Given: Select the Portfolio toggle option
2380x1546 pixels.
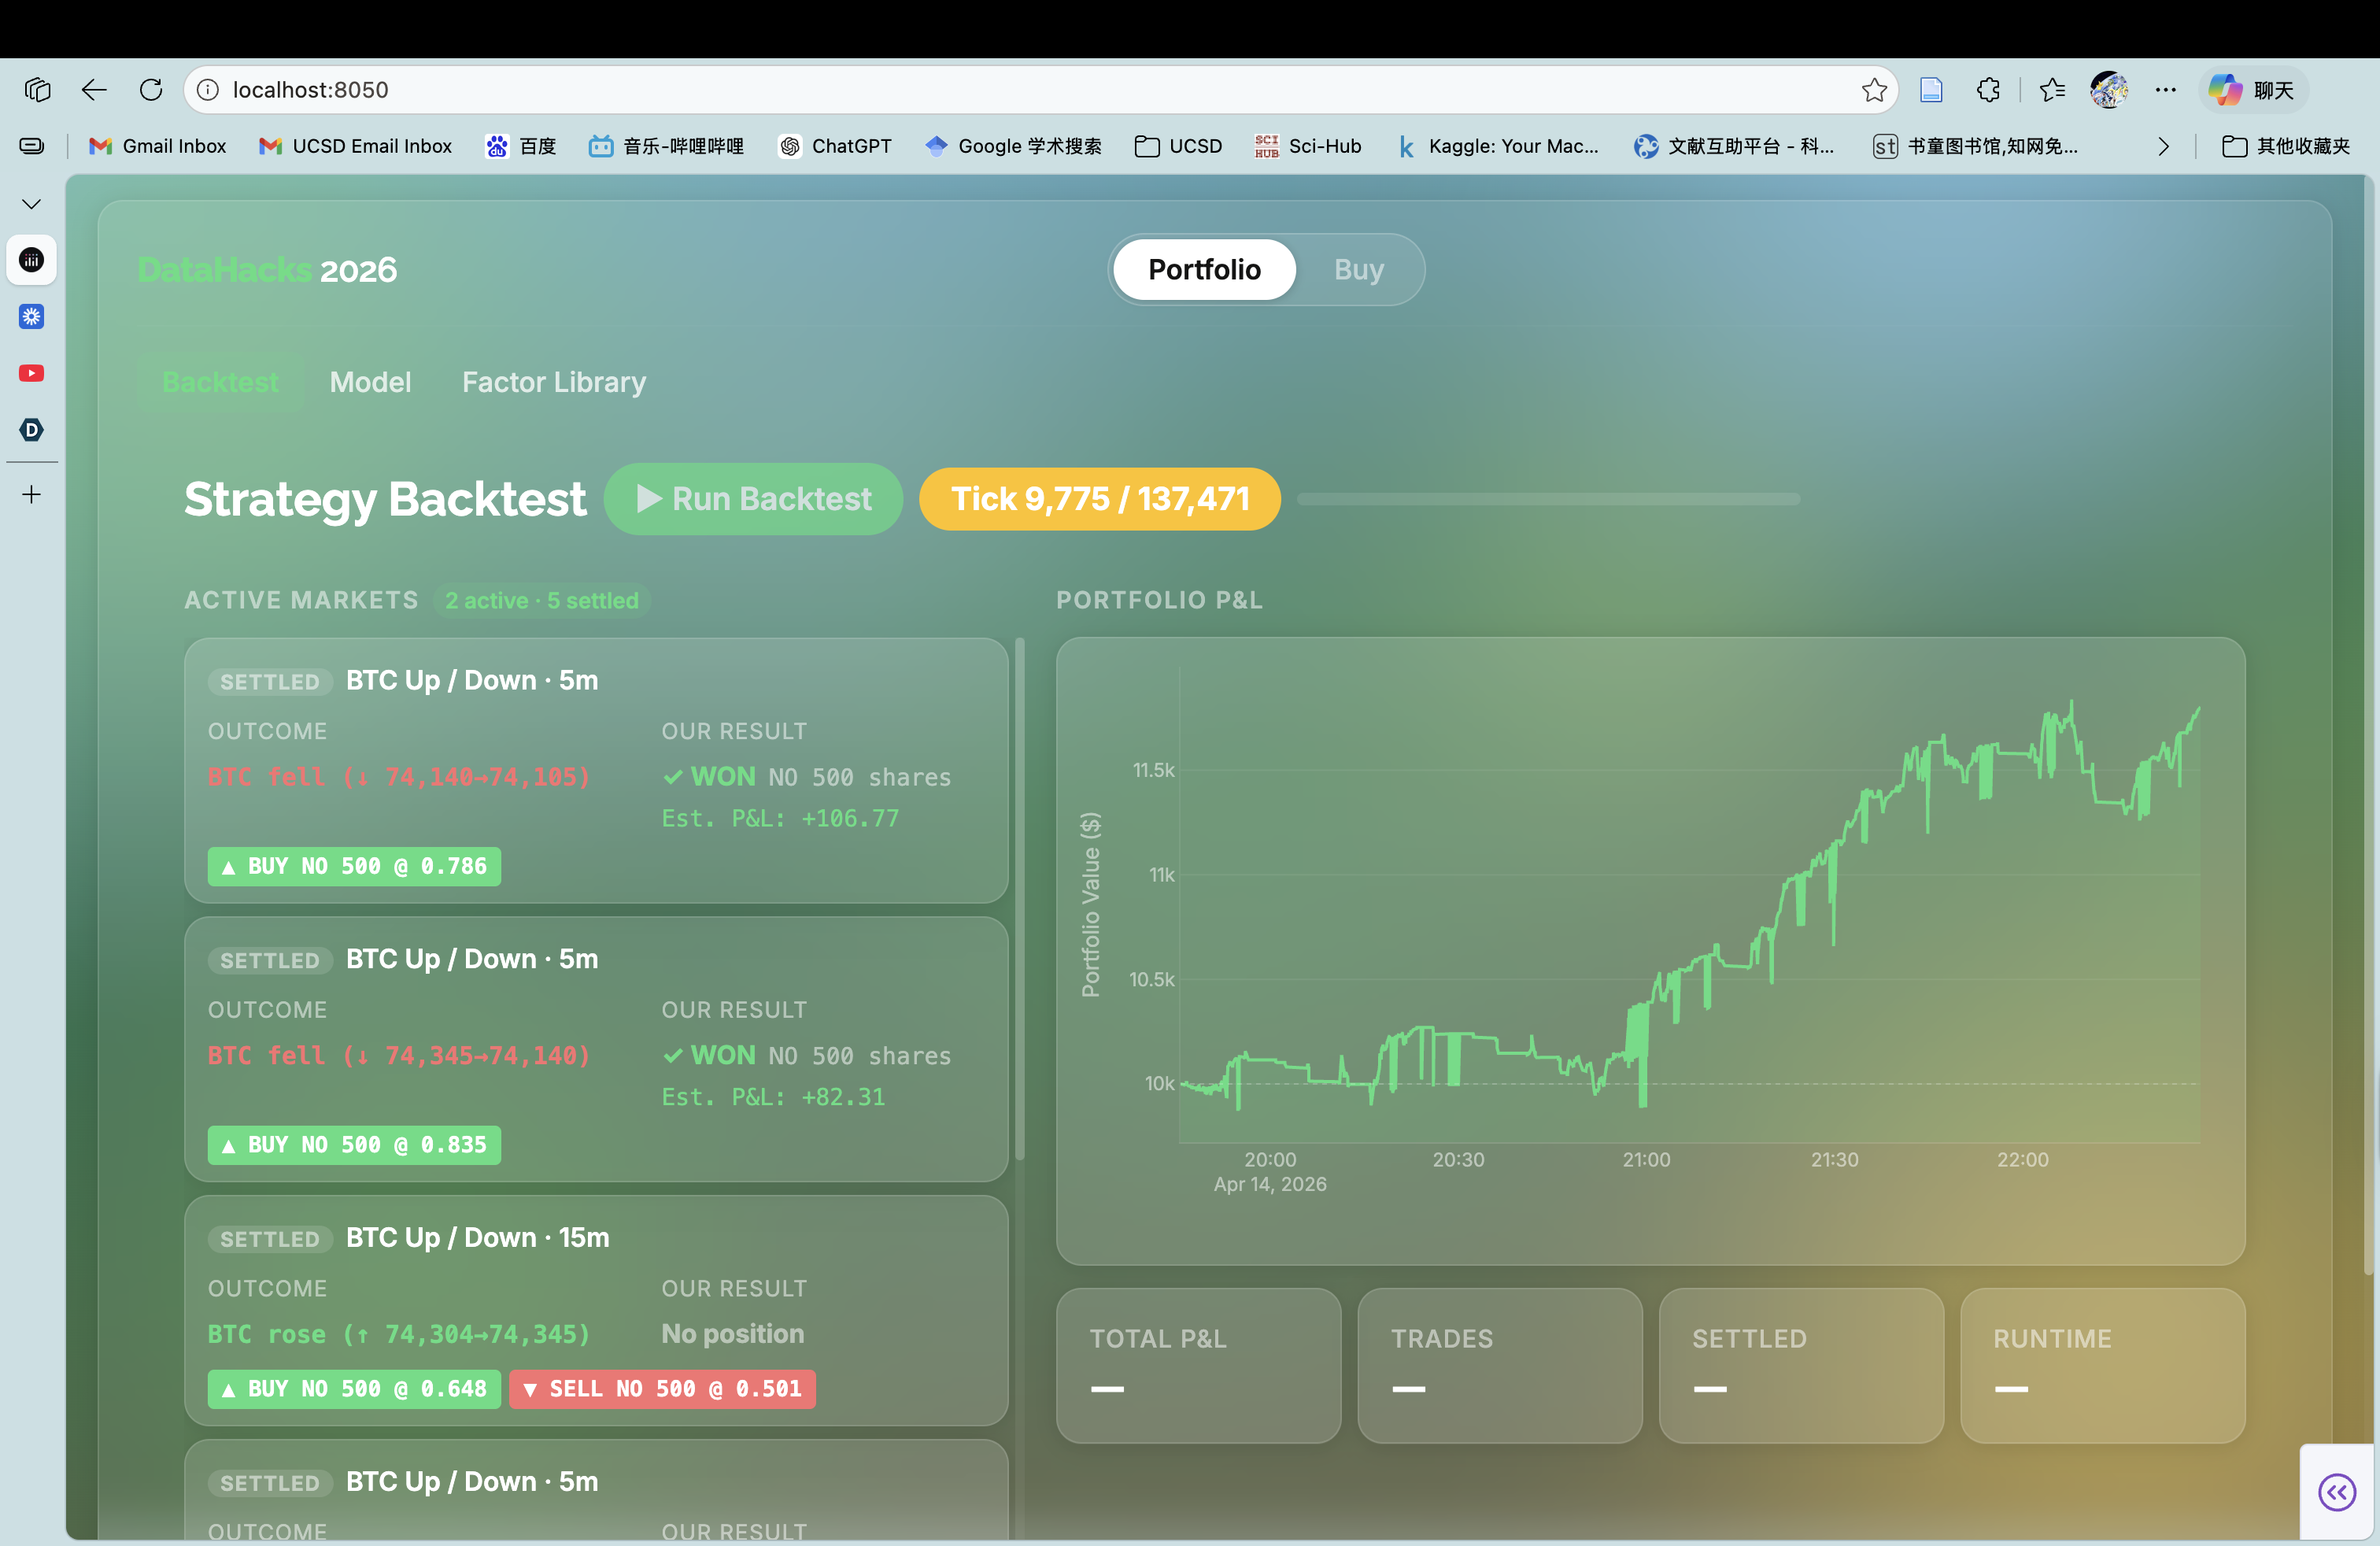Looking at the screenshot, I should coord(1204,270).
